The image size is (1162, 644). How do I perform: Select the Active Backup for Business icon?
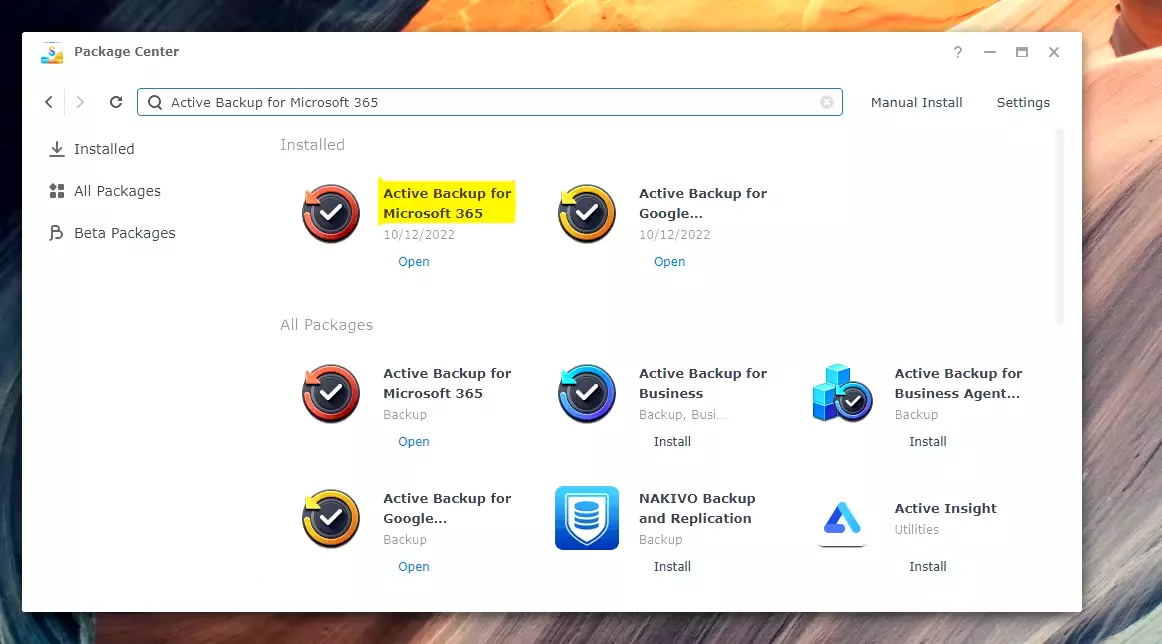click(586, 393)
